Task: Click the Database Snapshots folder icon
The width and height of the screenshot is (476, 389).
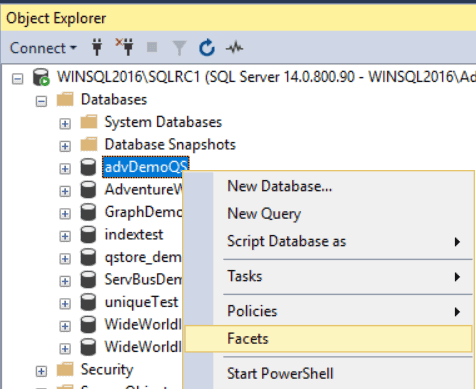Action: (x=89, y=144)
